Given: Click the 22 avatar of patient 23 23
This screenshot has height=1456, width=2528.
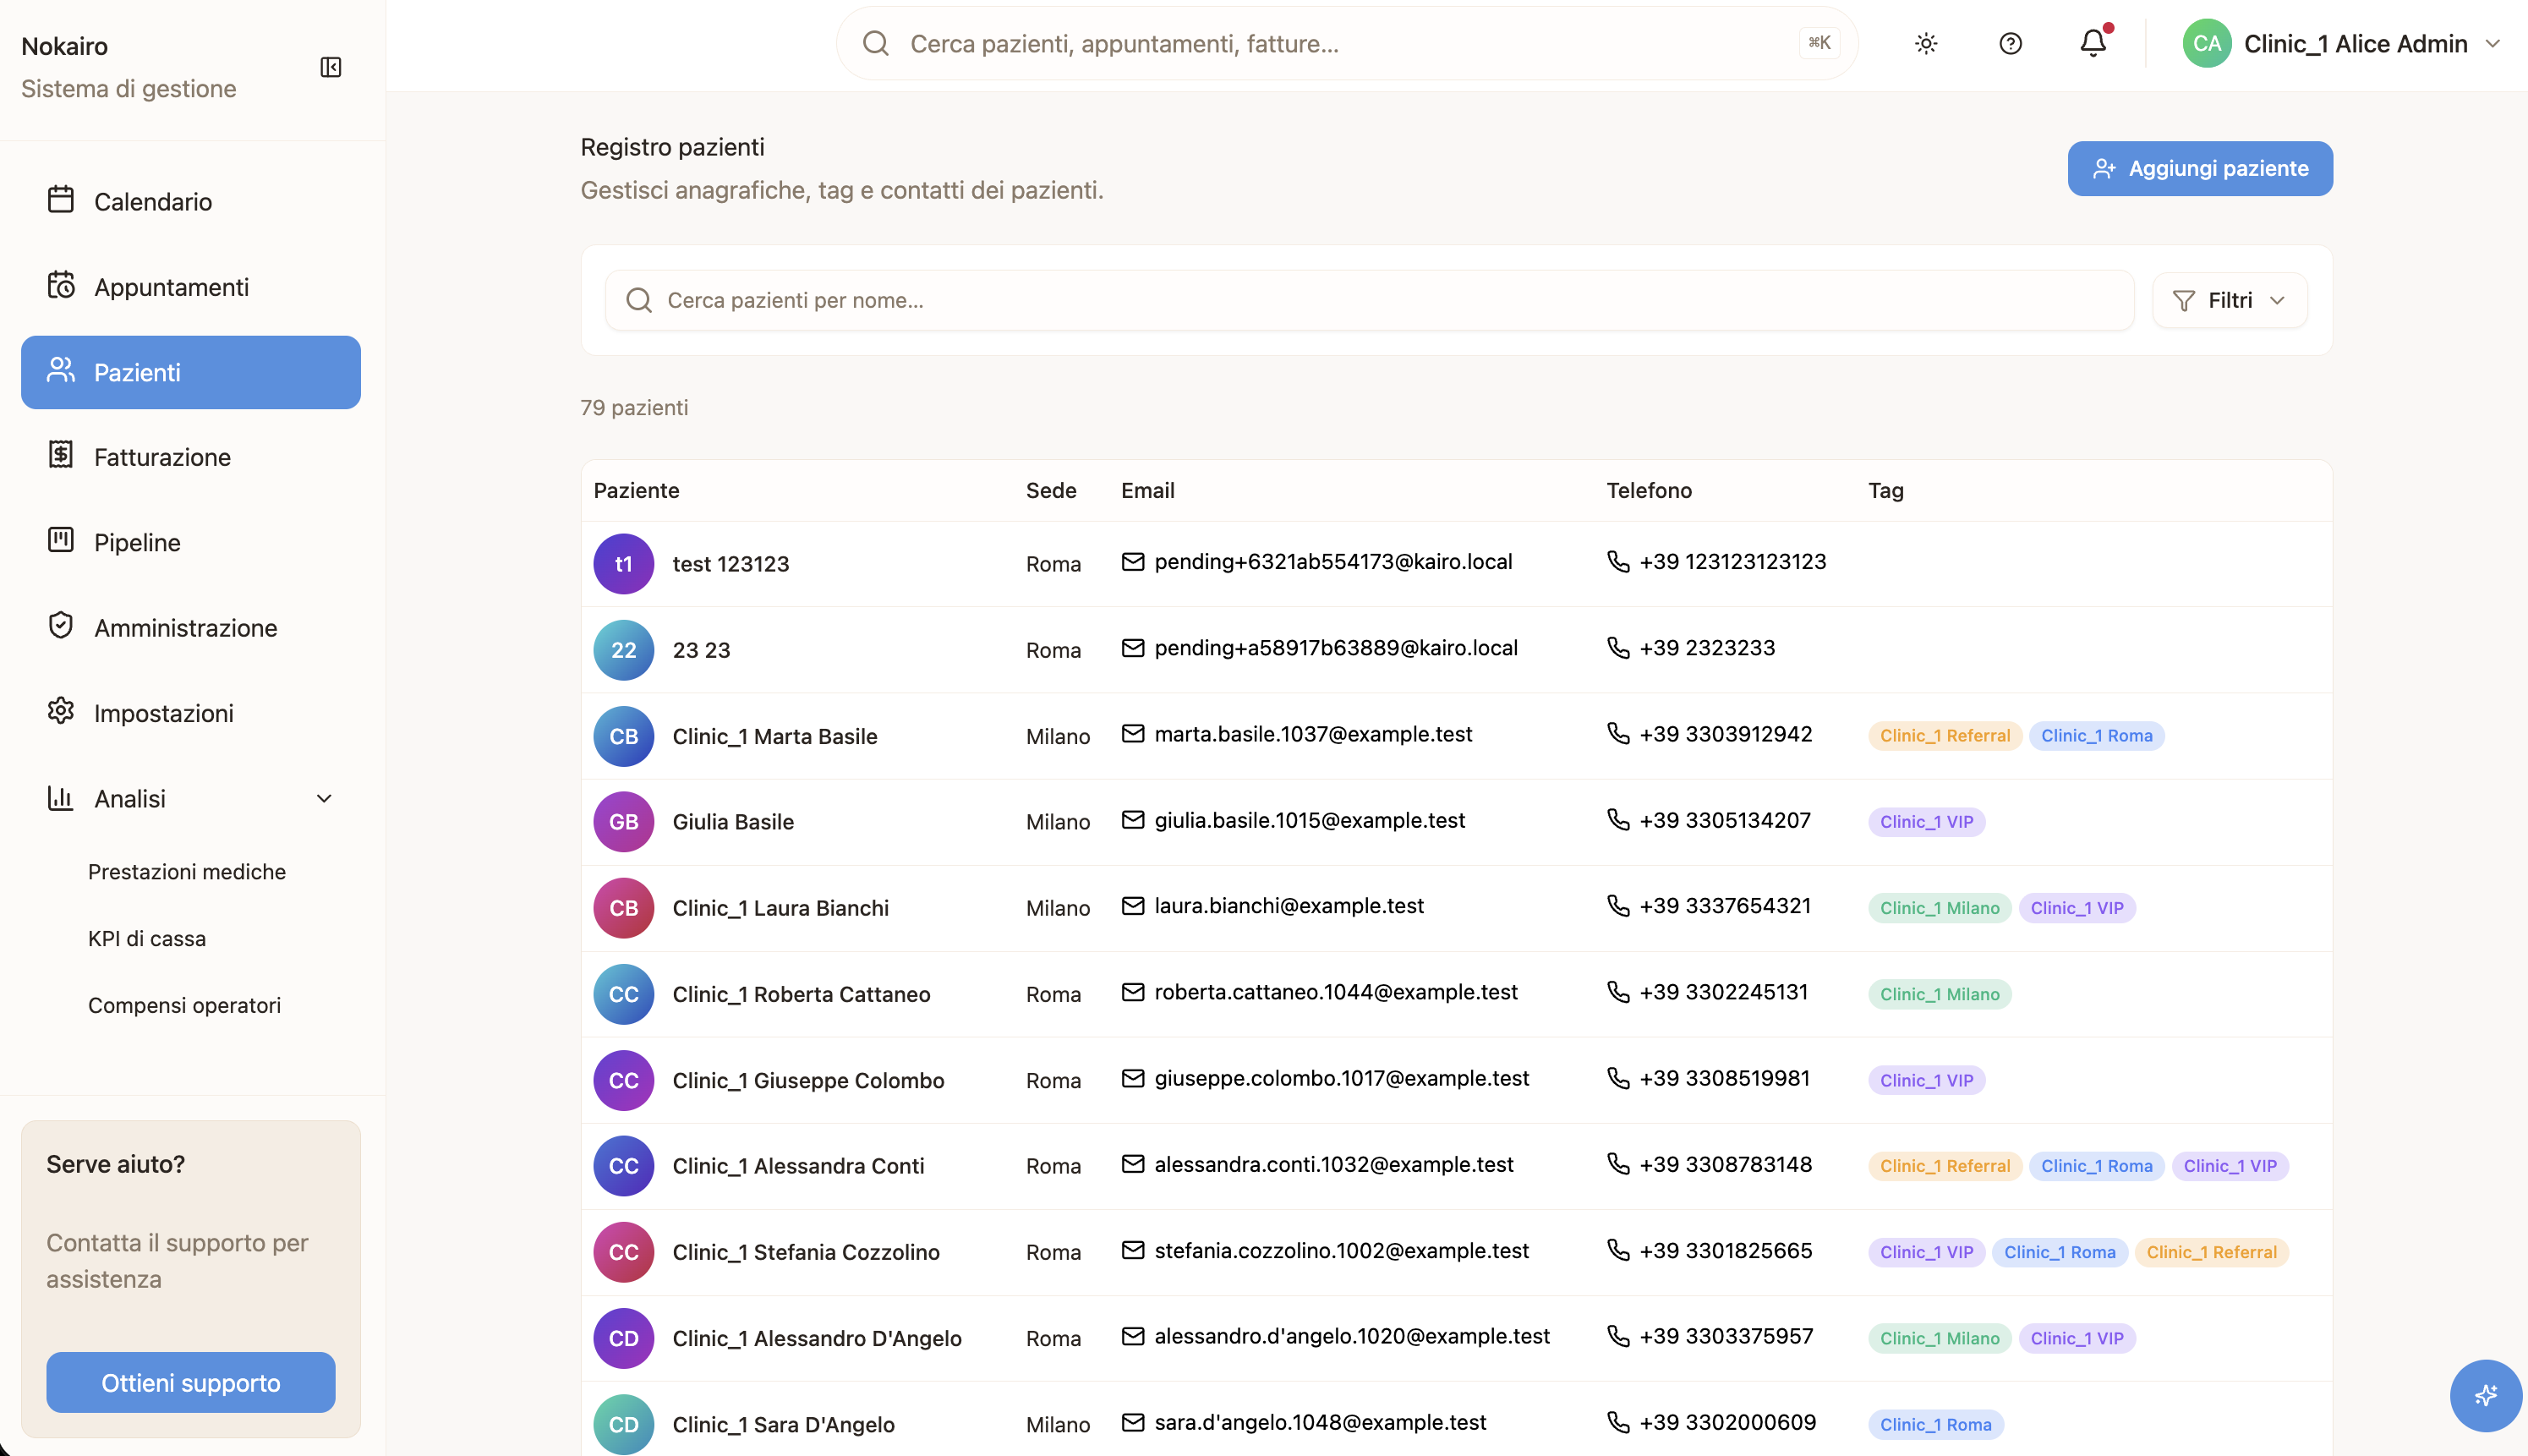Looking at the screenshot, I should (x=624, y=650).
